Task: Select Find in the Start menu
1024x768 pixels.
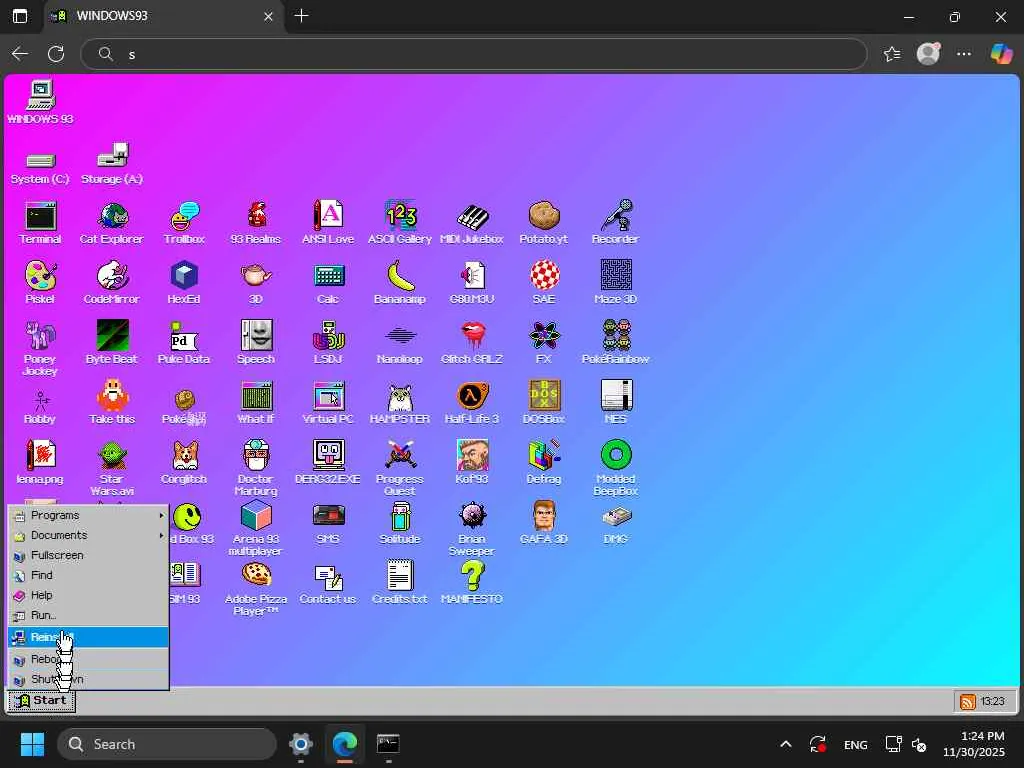Action: click(x=88, y=575)
